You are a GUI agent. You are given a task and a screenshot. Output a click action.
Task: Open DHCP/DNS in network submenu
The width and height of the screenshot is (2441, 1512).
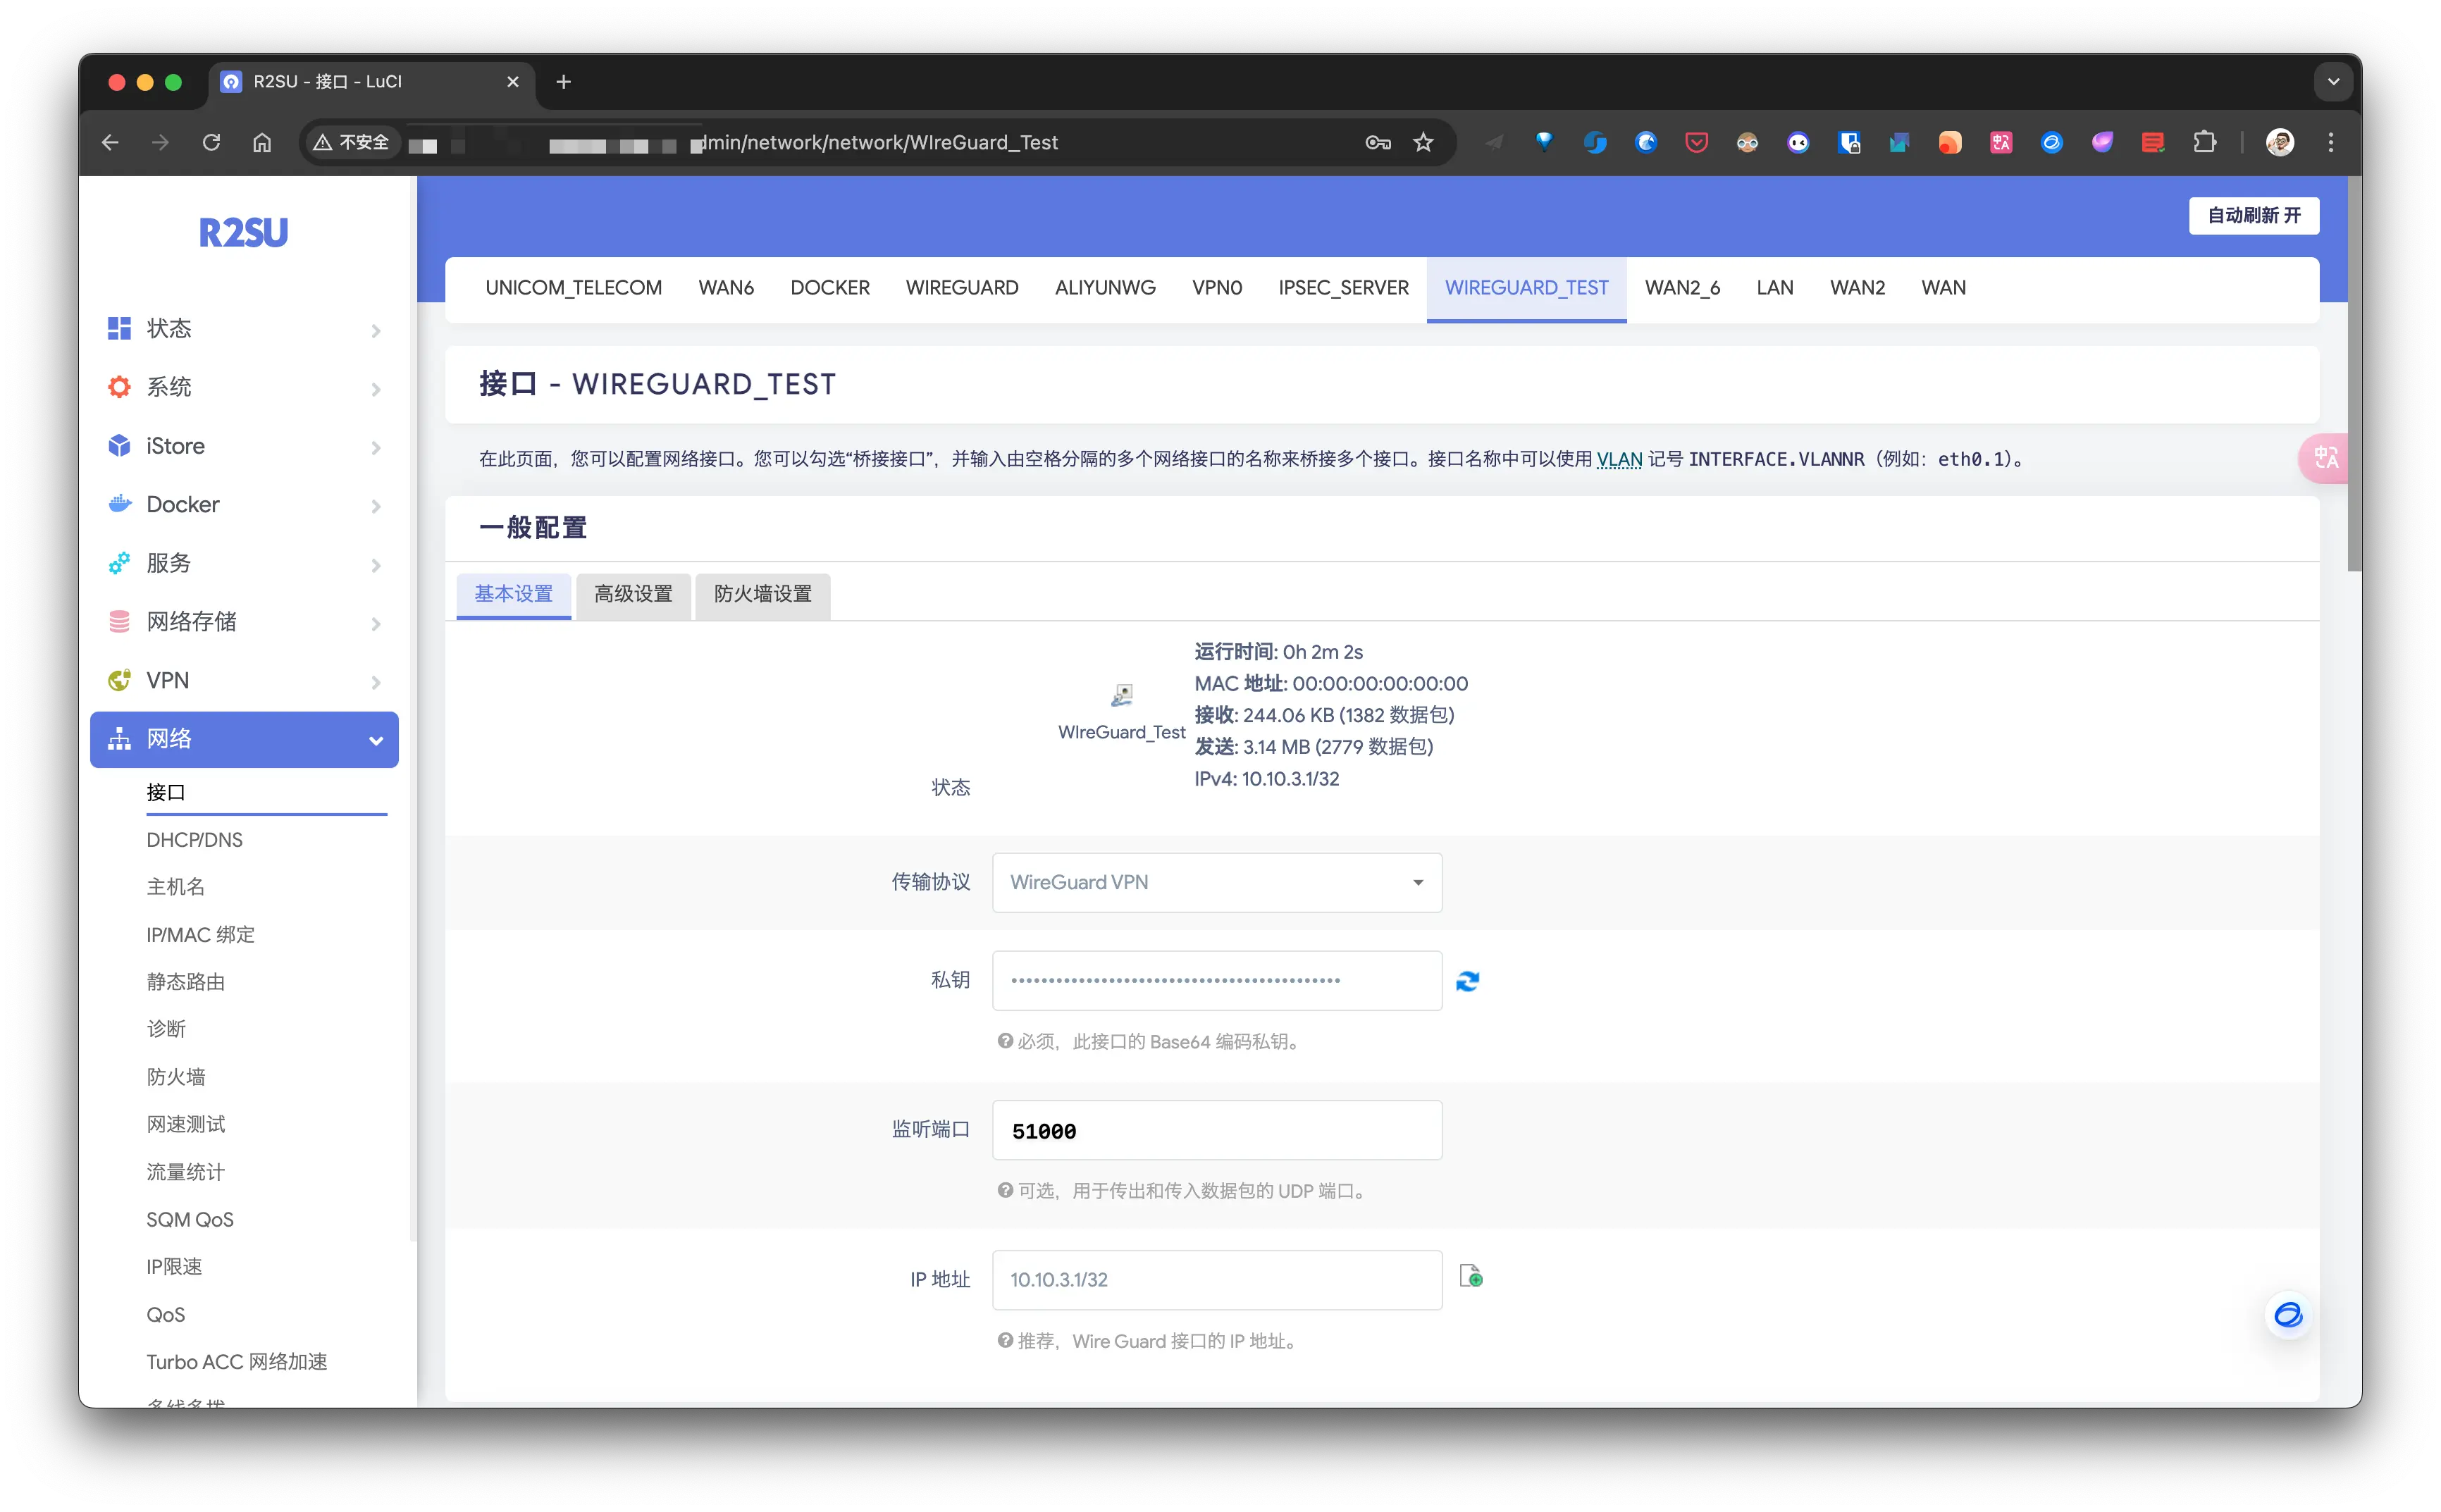point(195,840)
